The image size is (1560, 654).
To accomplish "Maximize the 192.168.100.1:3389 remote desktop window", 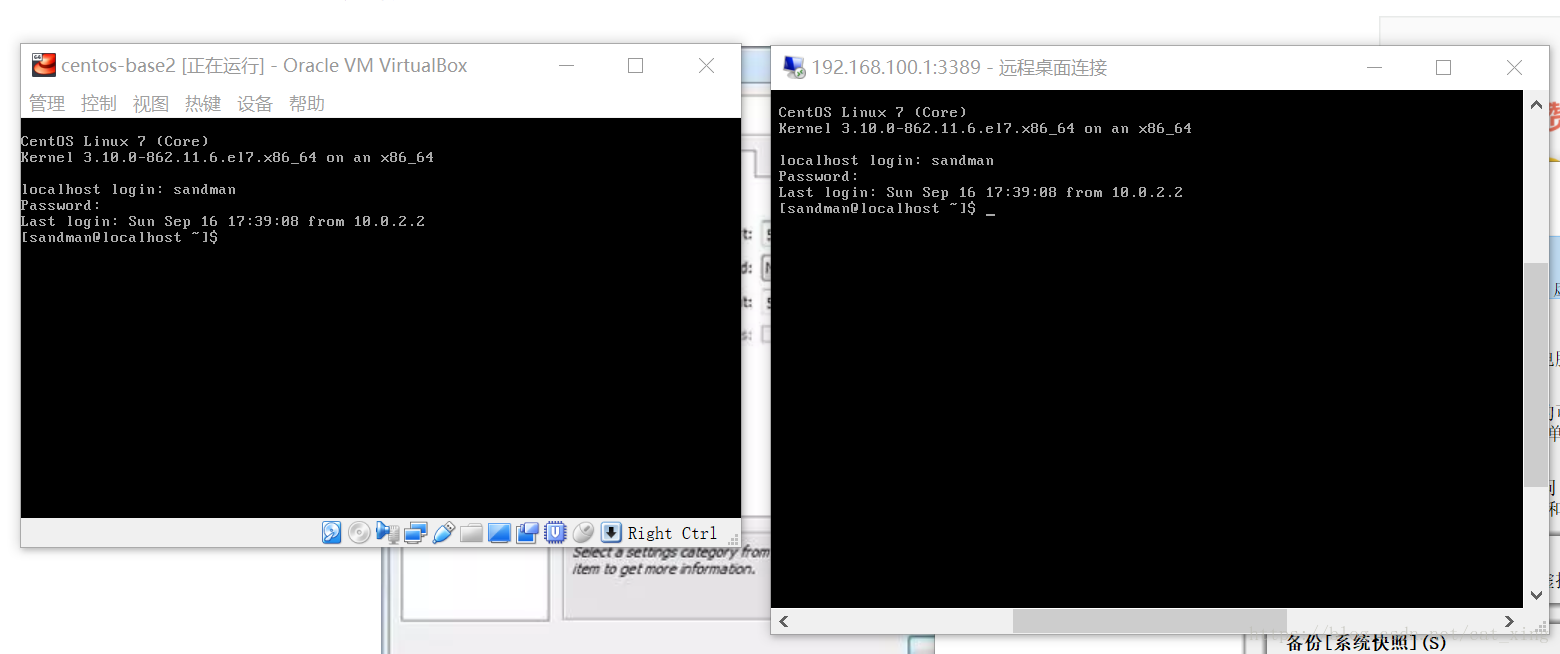I will (1443, 68).
